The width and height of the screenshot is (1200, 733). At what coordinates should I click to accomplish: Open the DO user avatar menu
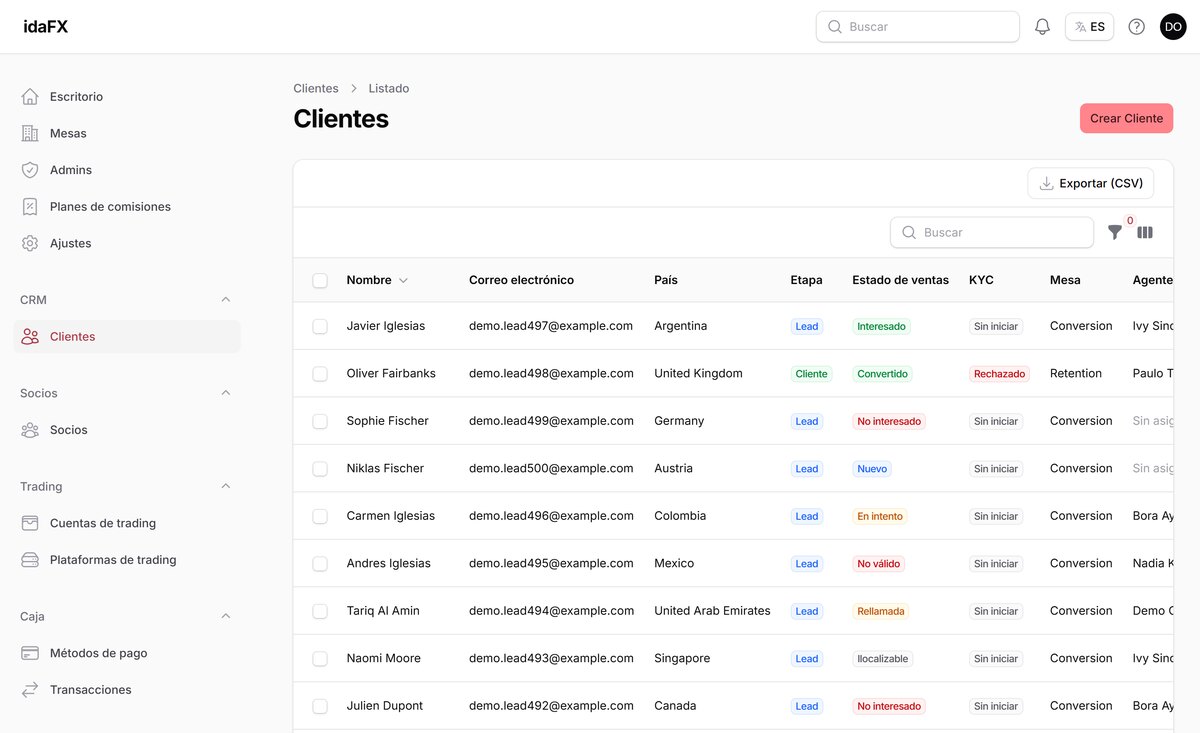tap(1173, 27)
